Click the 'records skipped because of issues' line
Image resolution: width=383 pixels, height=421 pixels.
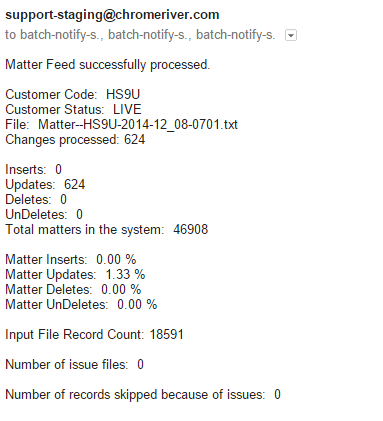143,395
